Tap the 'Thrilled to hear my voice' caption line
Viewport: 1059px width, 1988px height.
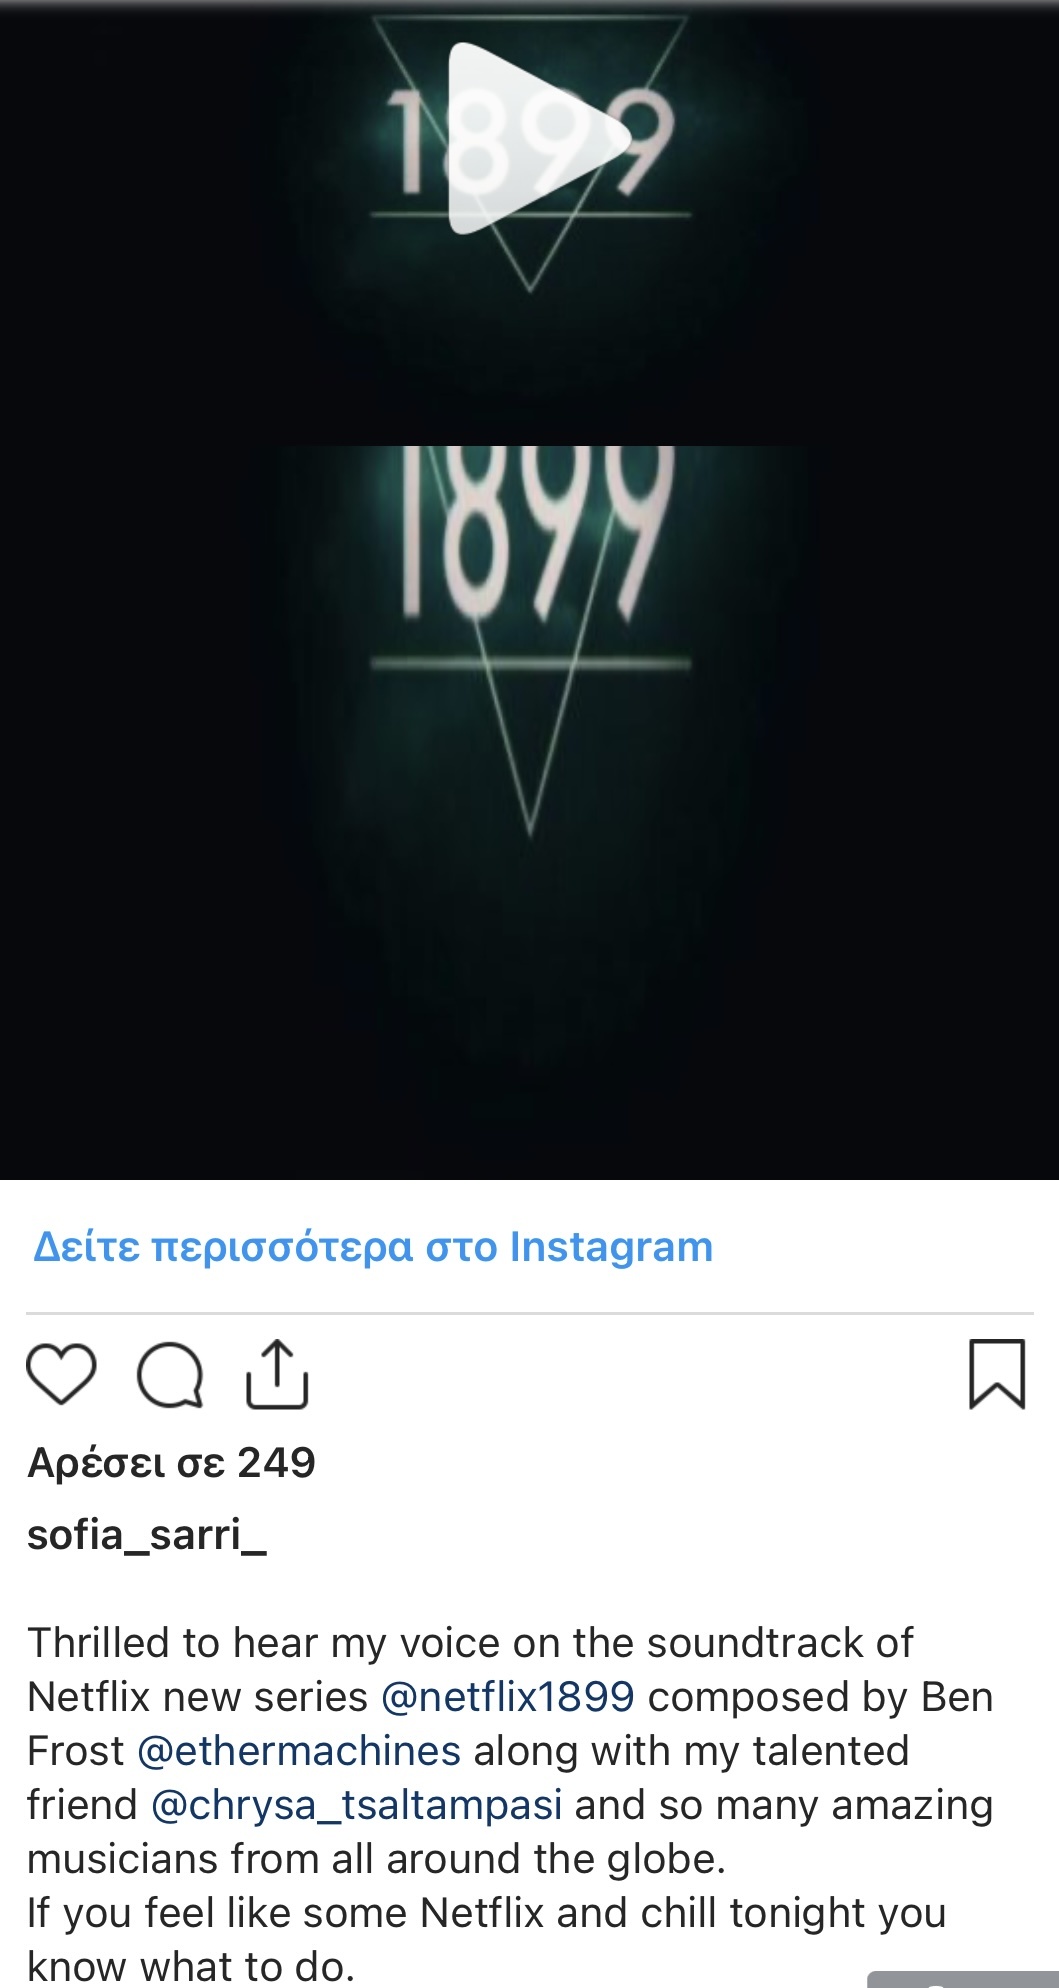coord(470,1643)
